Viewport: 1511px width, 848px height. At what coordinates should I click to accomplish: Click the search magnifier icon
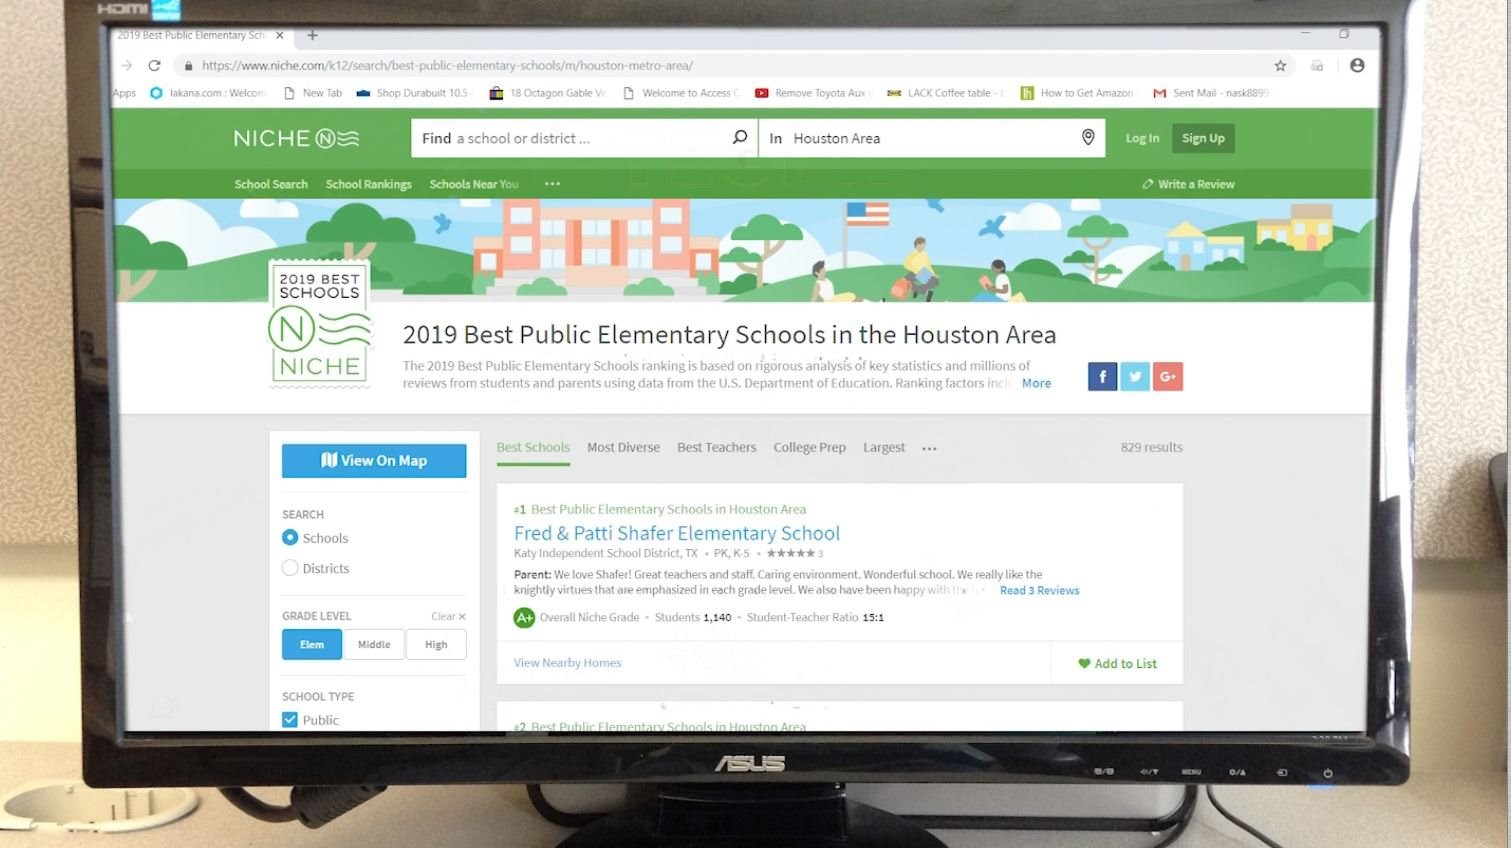739,137
